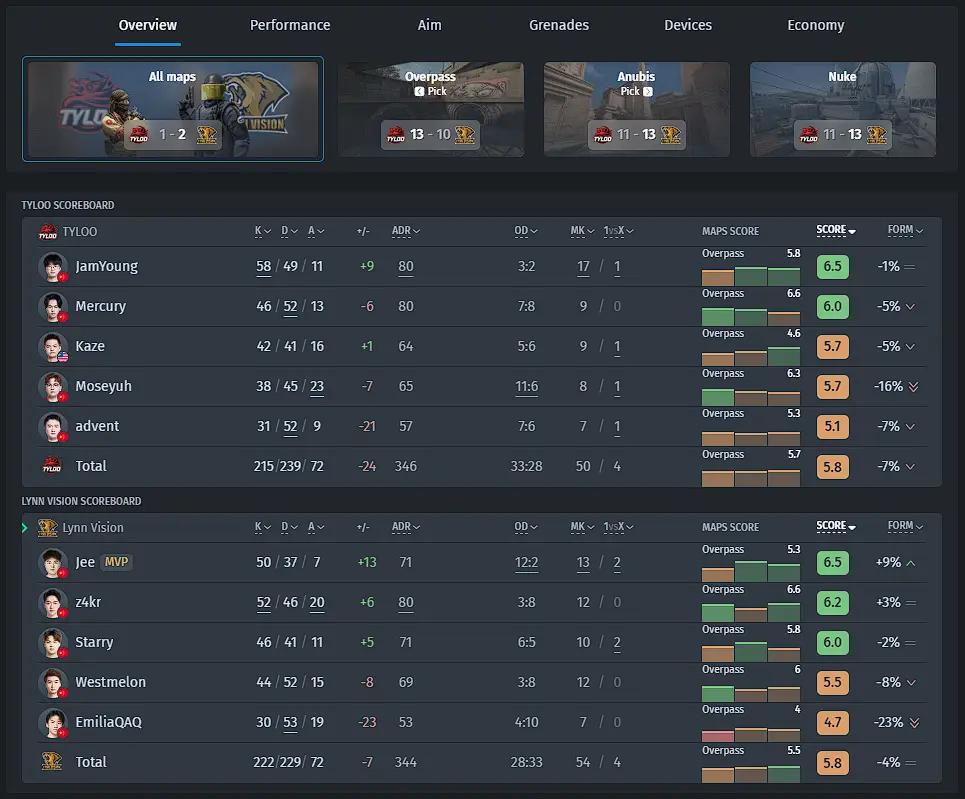Click the Lynn Vision team name in header
This screenshot has height=799, width=965.
coord(93,528)
